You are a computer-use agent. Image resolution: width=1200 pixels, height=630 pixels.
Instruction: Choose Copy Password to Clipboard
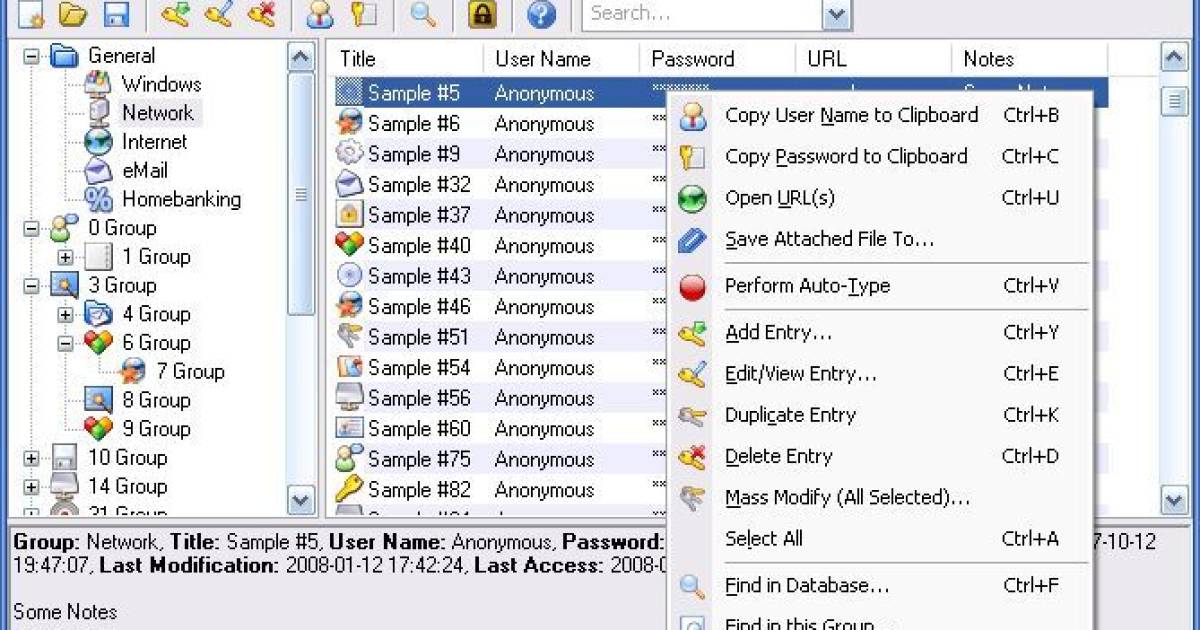point(880,156)
